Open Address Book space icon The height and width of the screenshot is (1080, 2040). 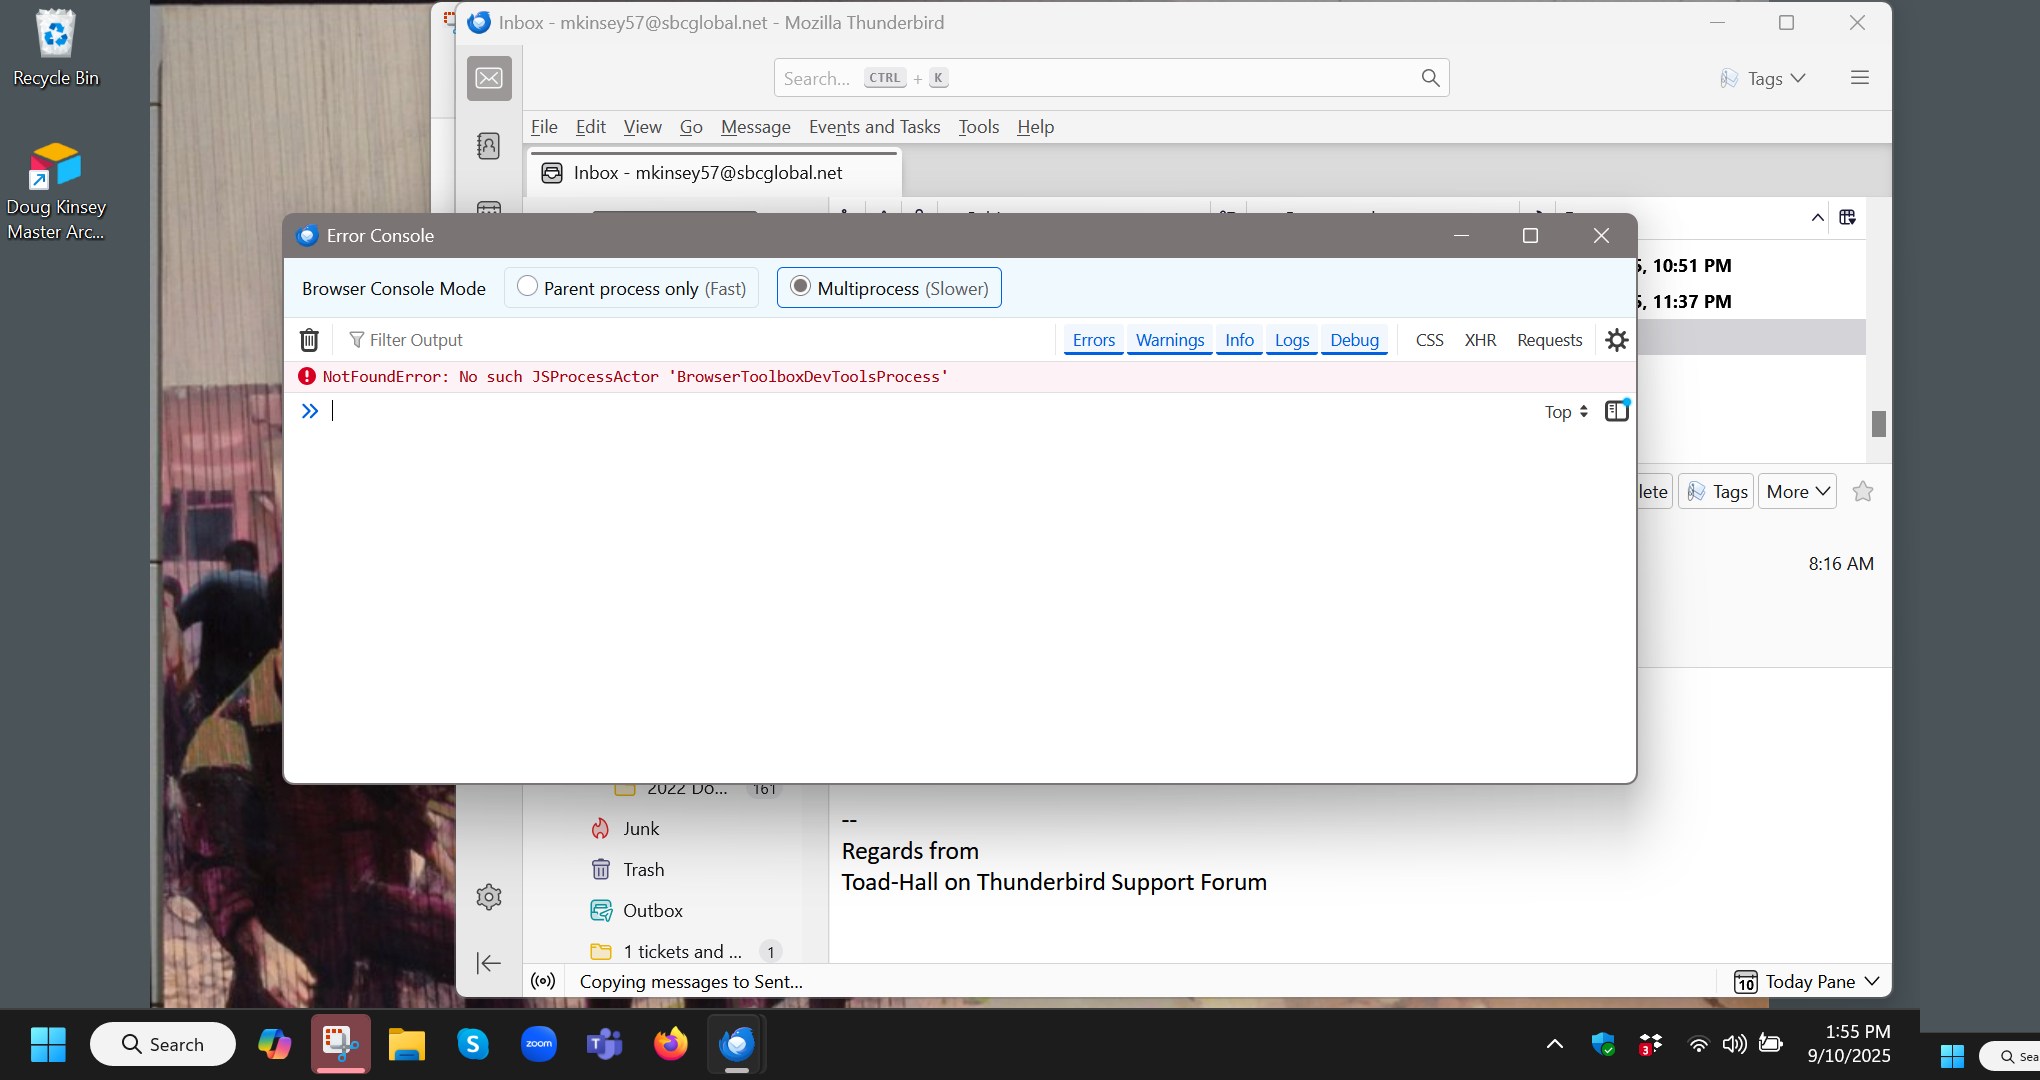coord(489,146)
